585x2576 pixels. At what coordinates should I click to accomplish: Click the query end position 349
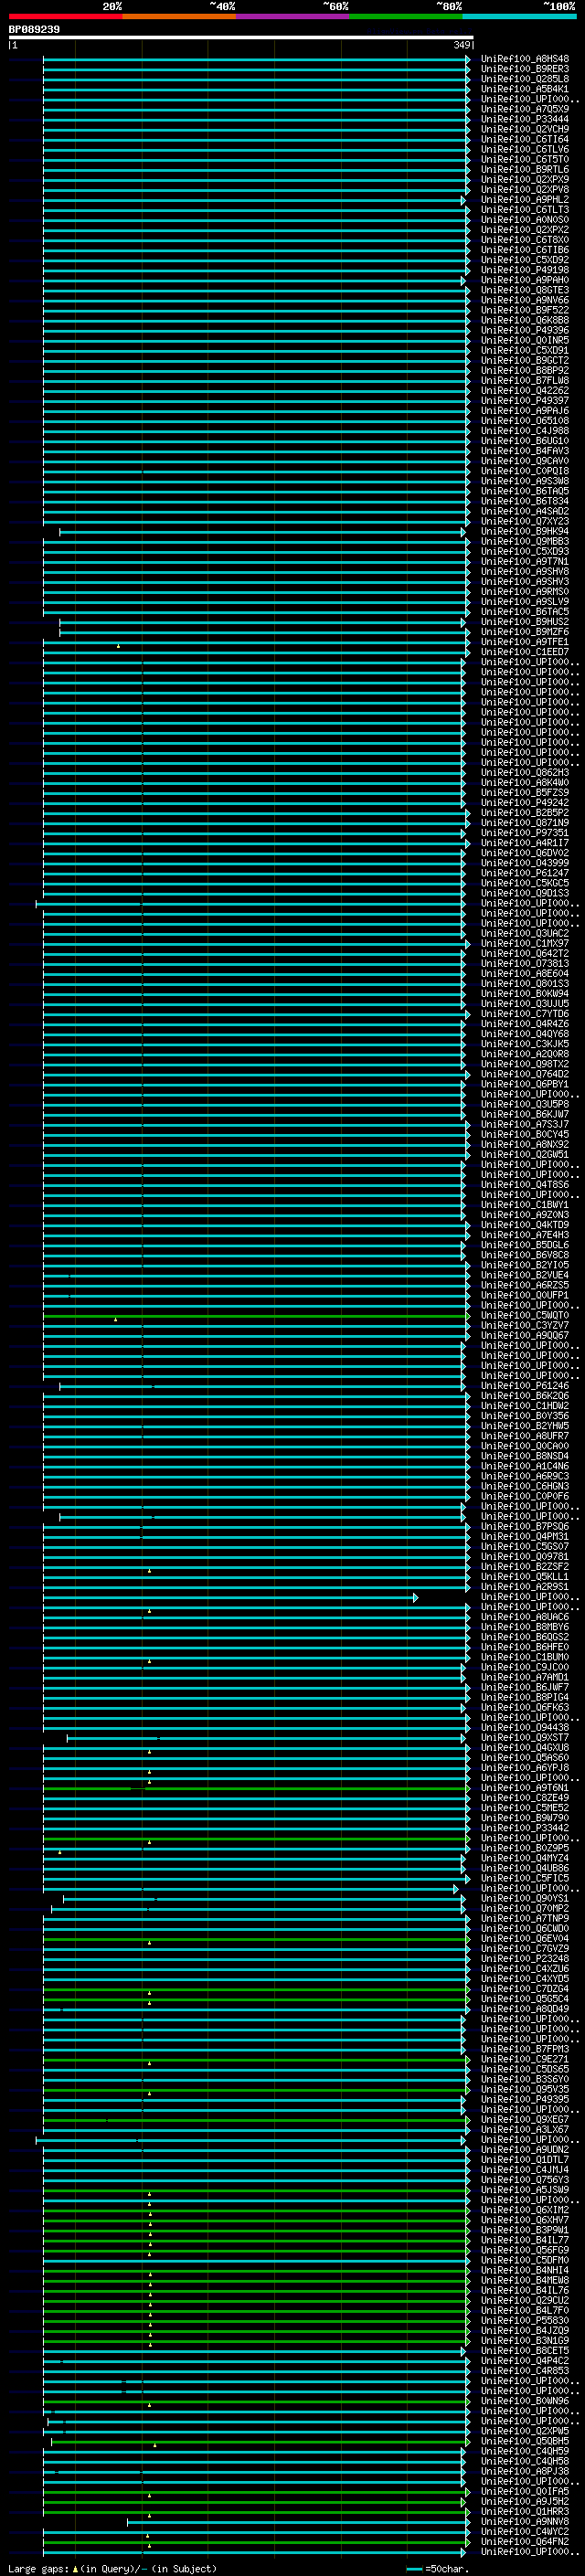tap(462, 45)
